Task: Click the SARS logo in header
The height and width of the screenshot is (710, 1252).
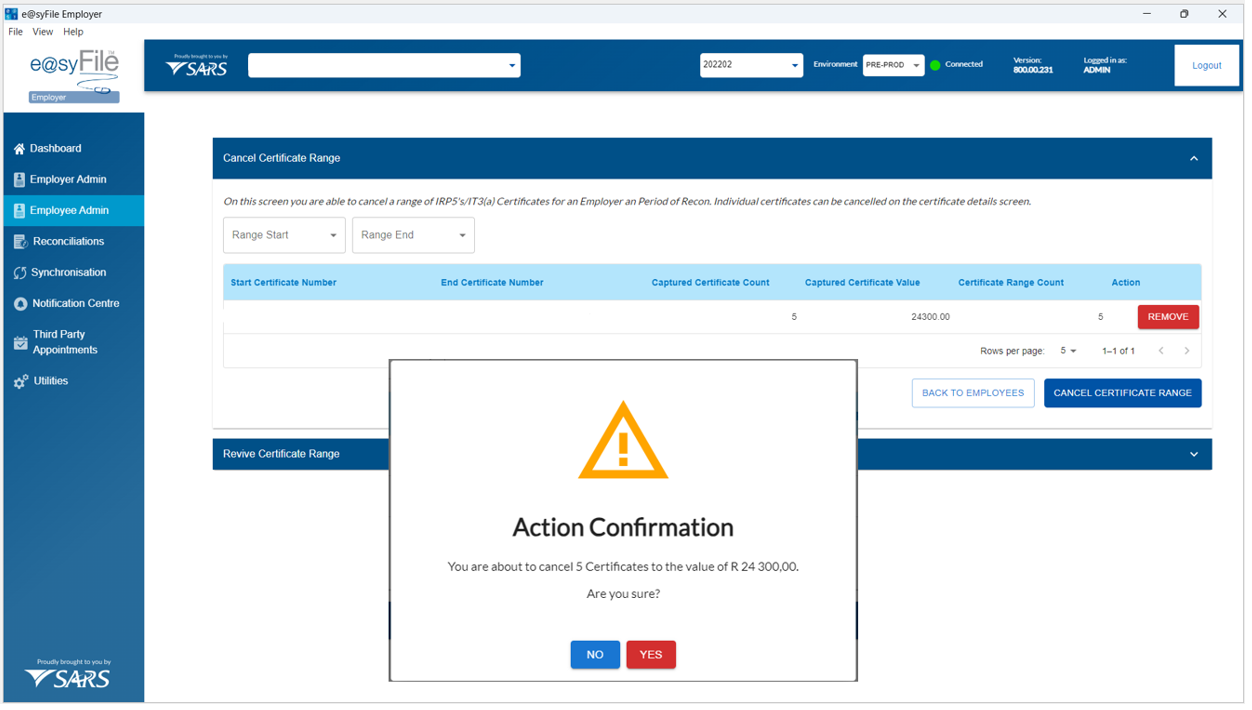Action: 197,66
